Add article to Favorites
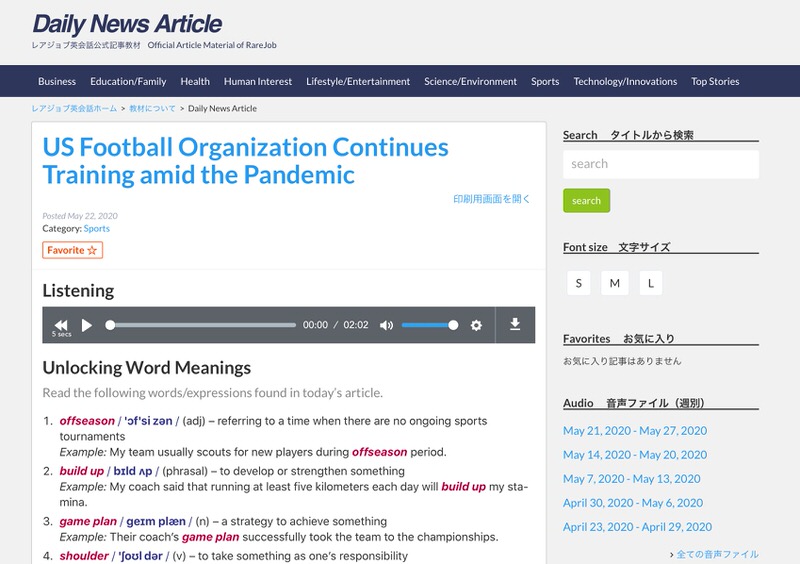Screen dimensions: 800x564 click(72, 250)
